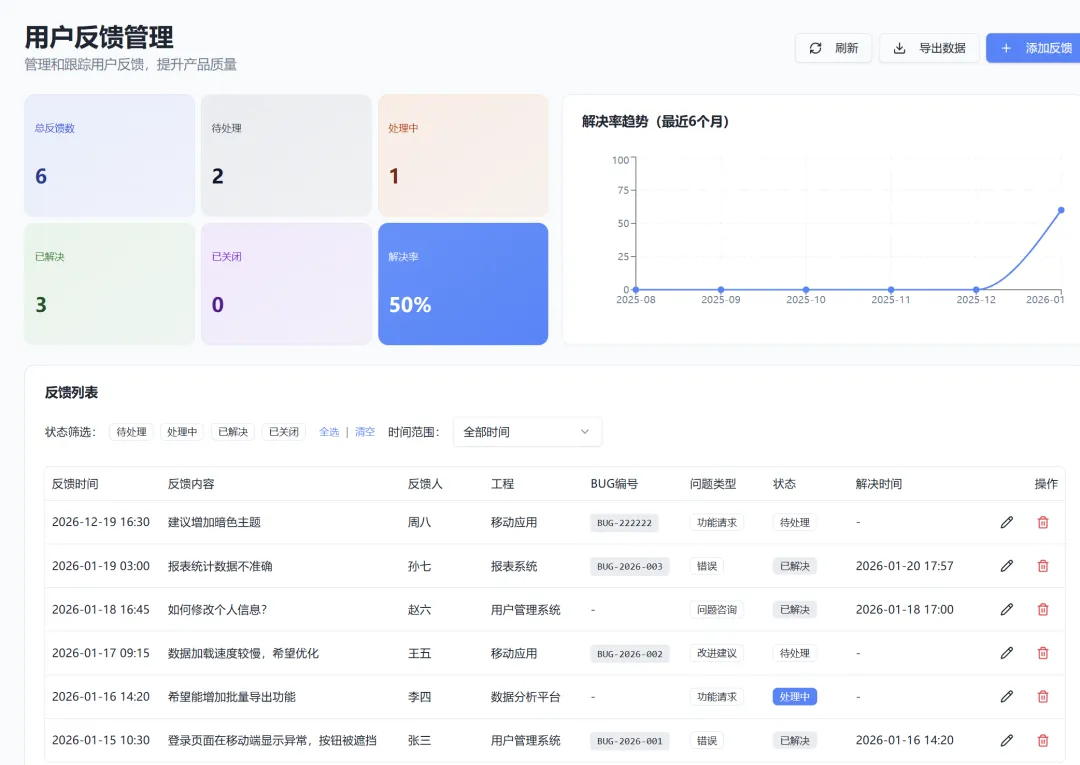The width and height of the screenshot is (1080, 765).
Task: Delete the 如何修改个人信息 row via trash icon
Action: click(x=1043, y=609)
